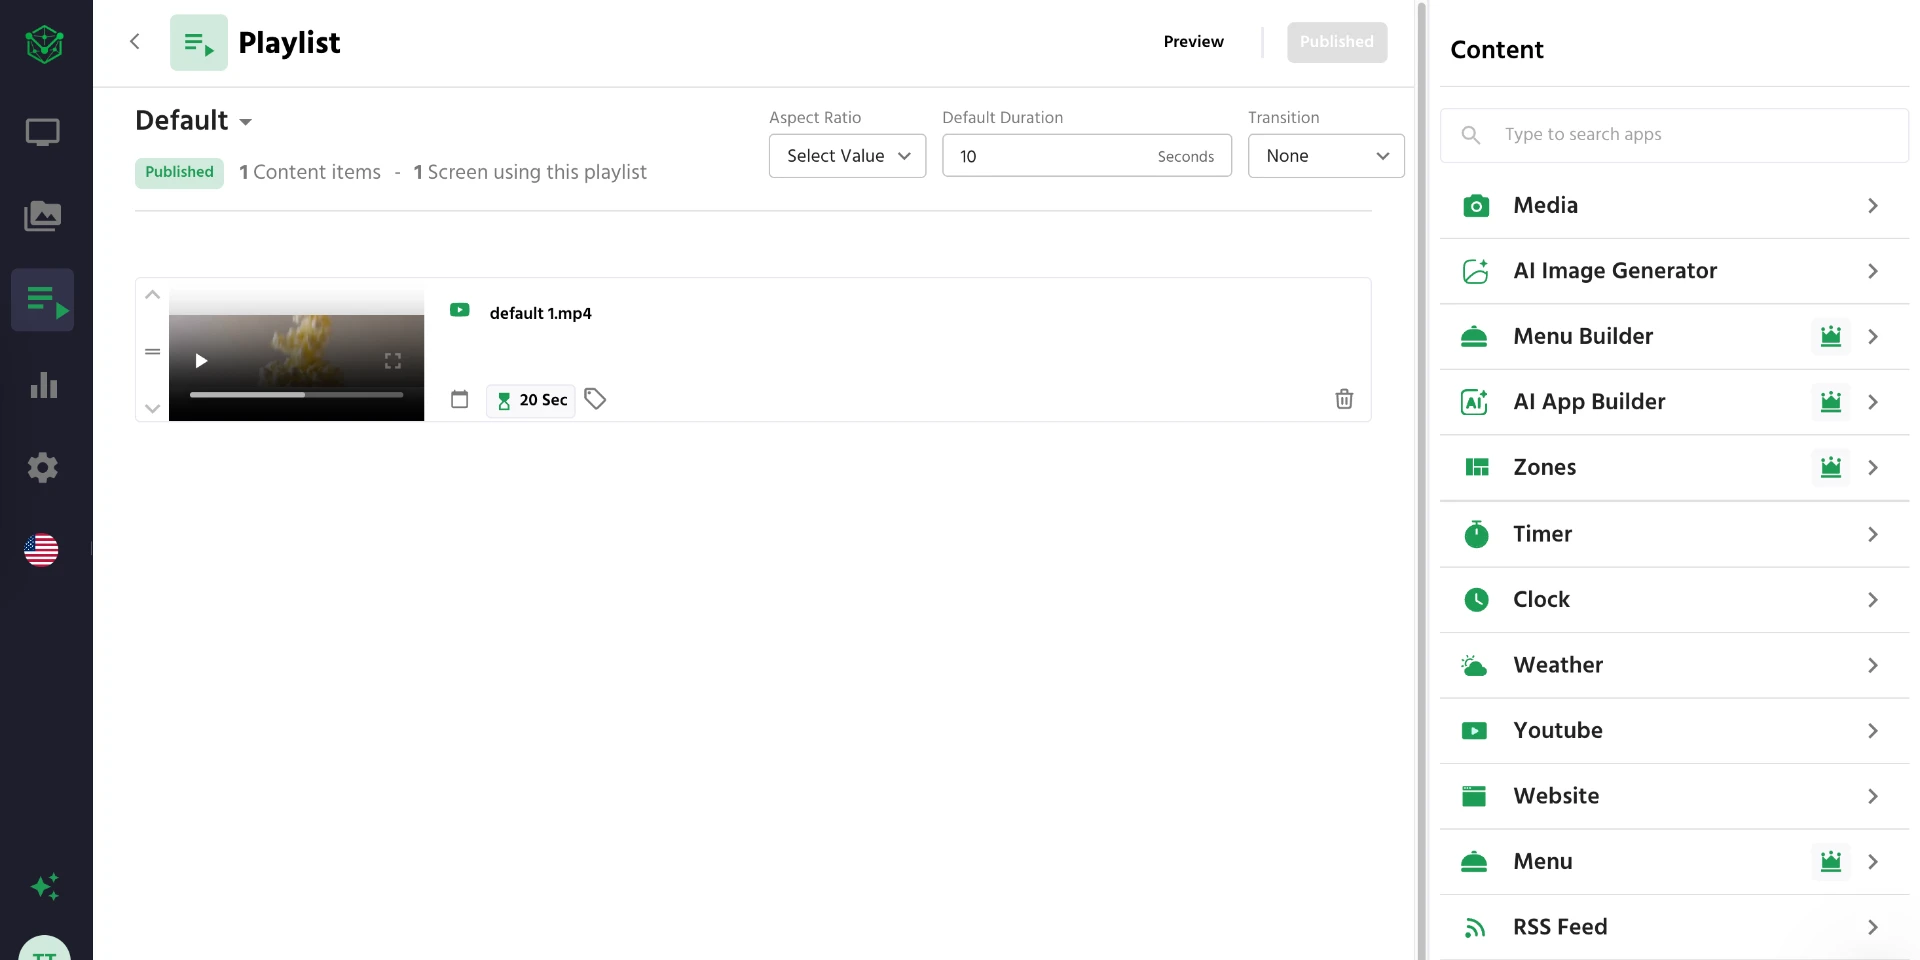Open the schedule calendar icon for default 1.mp4

[459, 399]
